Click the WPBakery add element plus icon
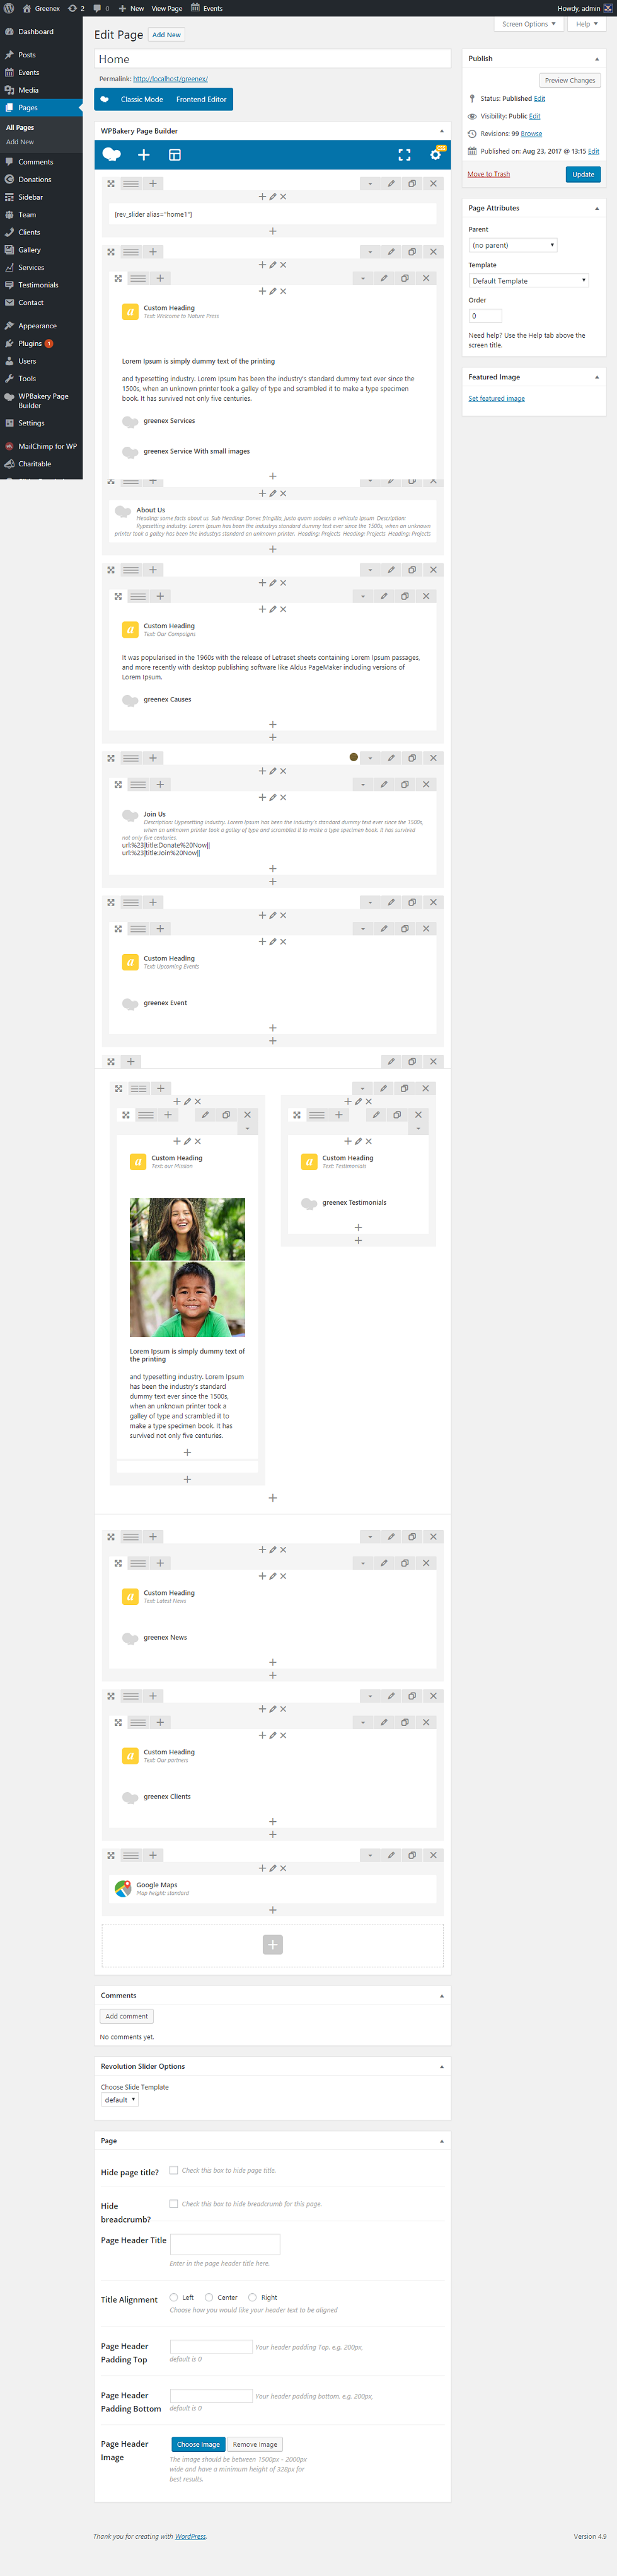The width and height of the screenshot is (617, 2576). pyautogui.click(x=143, y=154)
